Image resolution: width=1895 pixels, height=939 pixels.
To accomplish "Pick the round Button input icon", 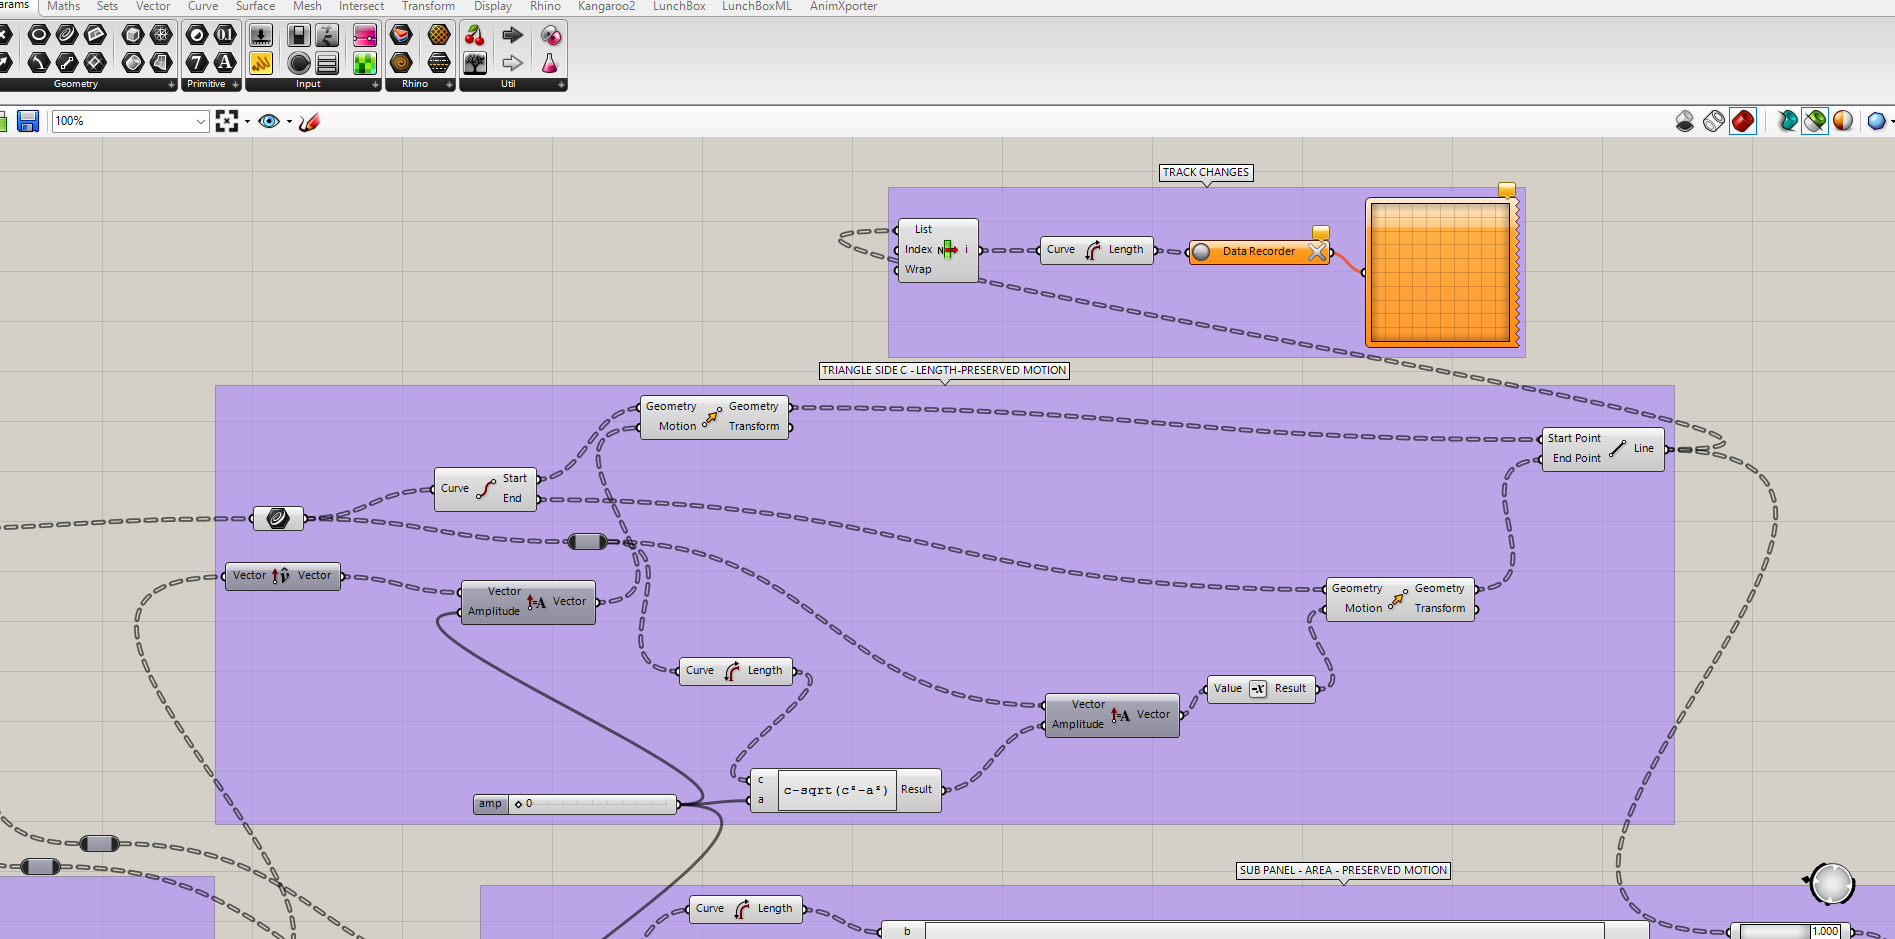I will click(298, 63).
